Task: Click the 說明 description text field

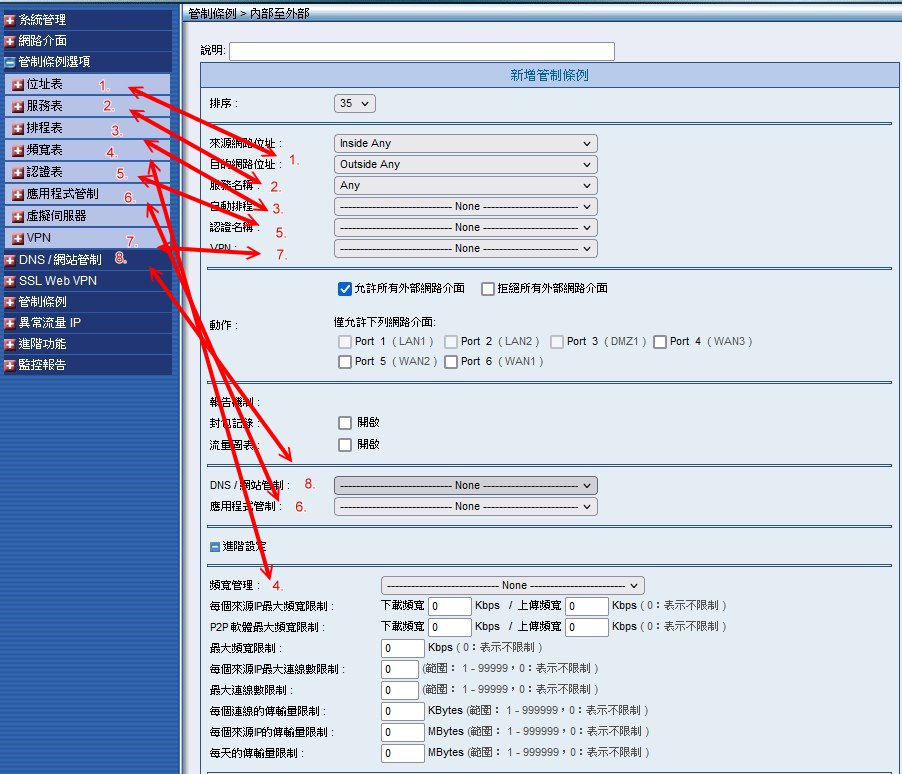Action: (421, 51)
